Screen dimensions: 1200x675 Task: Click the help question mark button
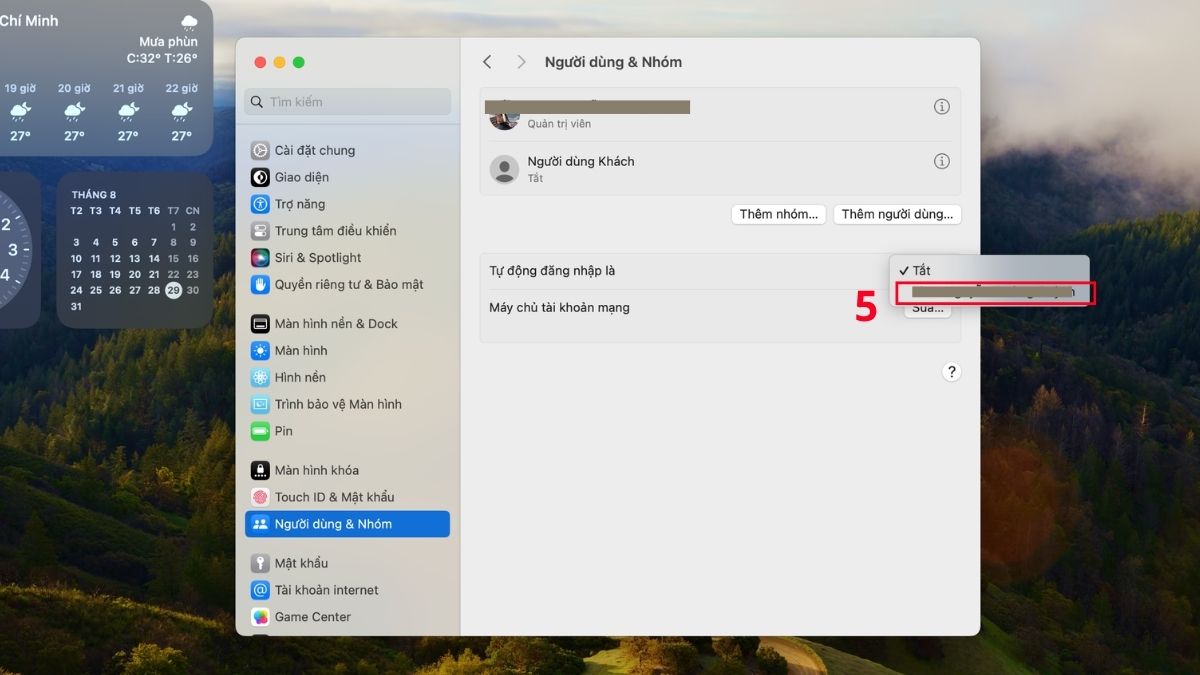[x=951, y=372]
